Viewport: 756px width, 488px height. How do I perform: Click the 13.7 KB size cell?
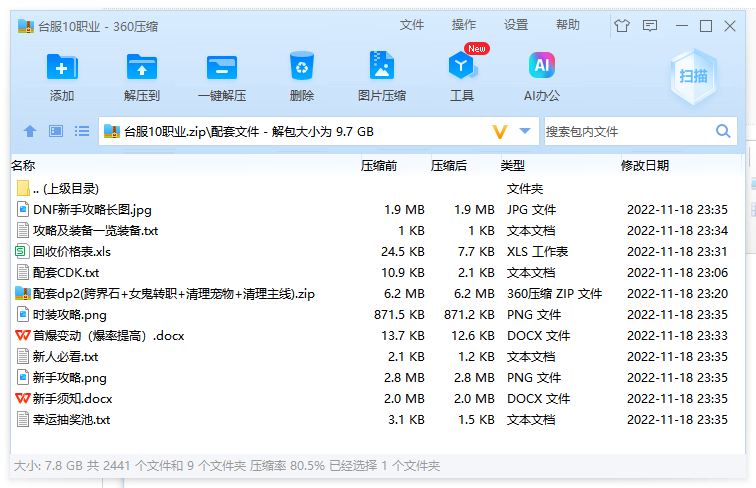[x=403, y=336]
